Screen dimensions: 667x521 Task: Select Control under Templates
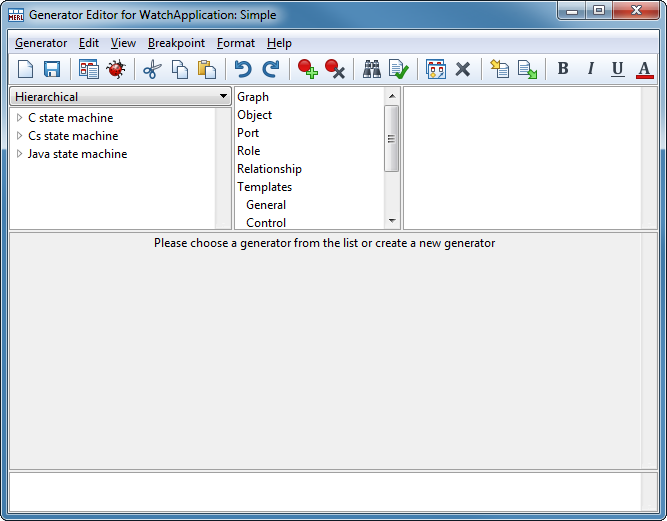[x=266, y=222]
